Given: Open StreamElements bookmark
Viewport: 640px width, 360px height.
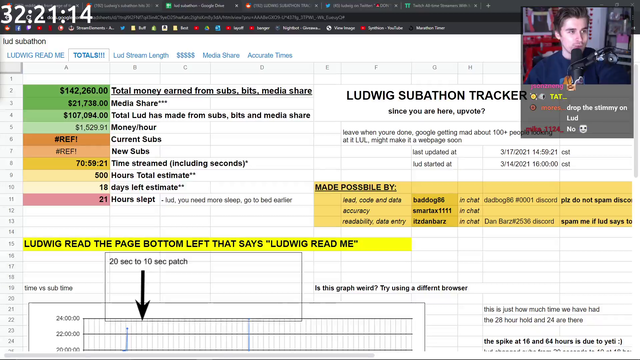Looking at the screenshot, I should 91,28.
